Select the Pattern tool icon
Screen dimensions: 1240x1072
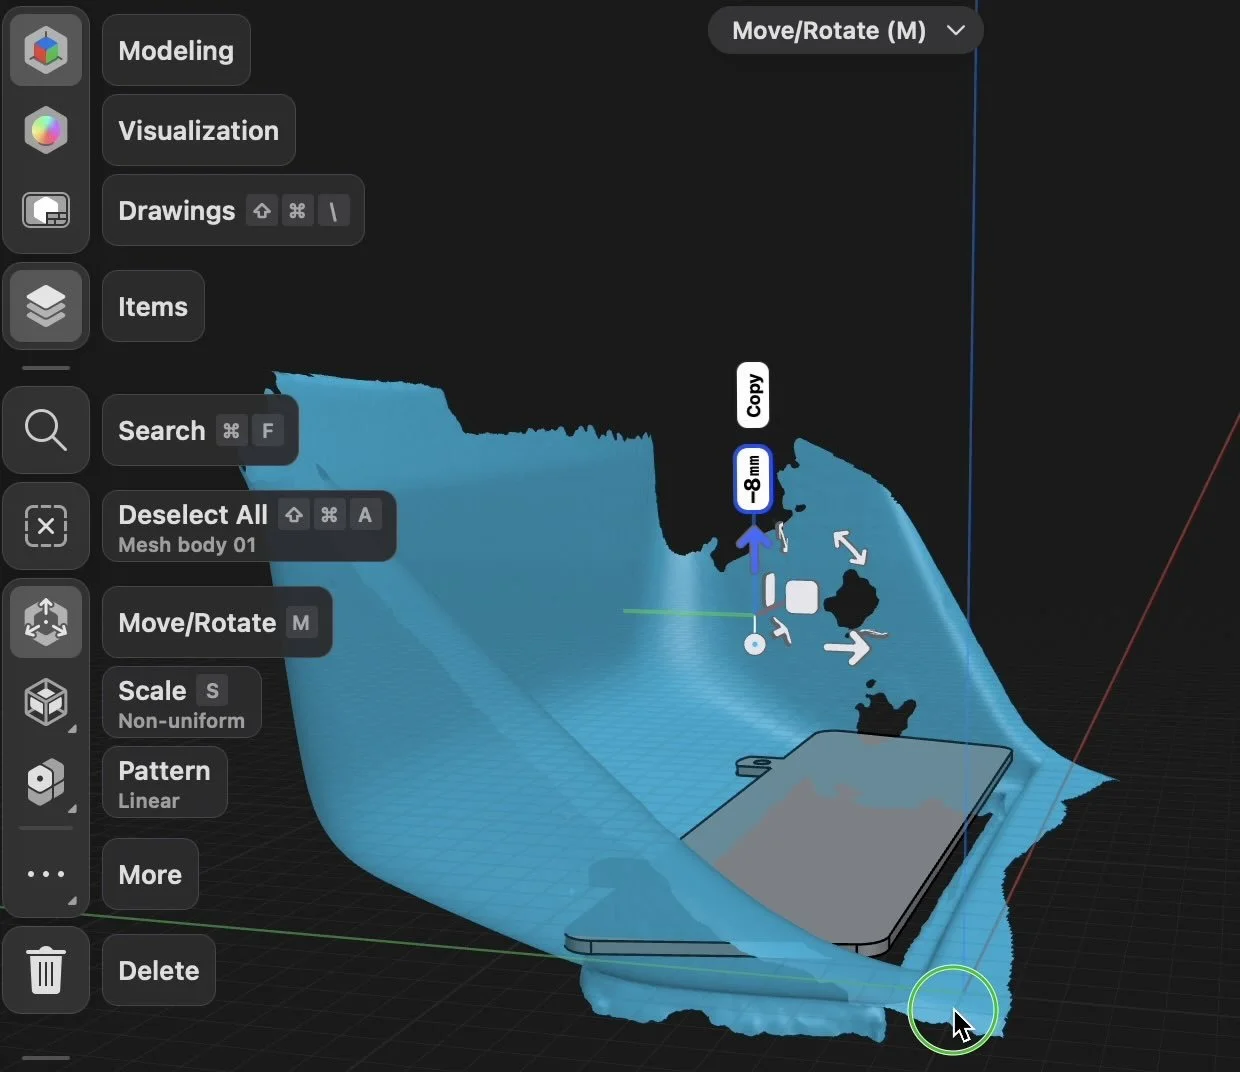point(46,782)
